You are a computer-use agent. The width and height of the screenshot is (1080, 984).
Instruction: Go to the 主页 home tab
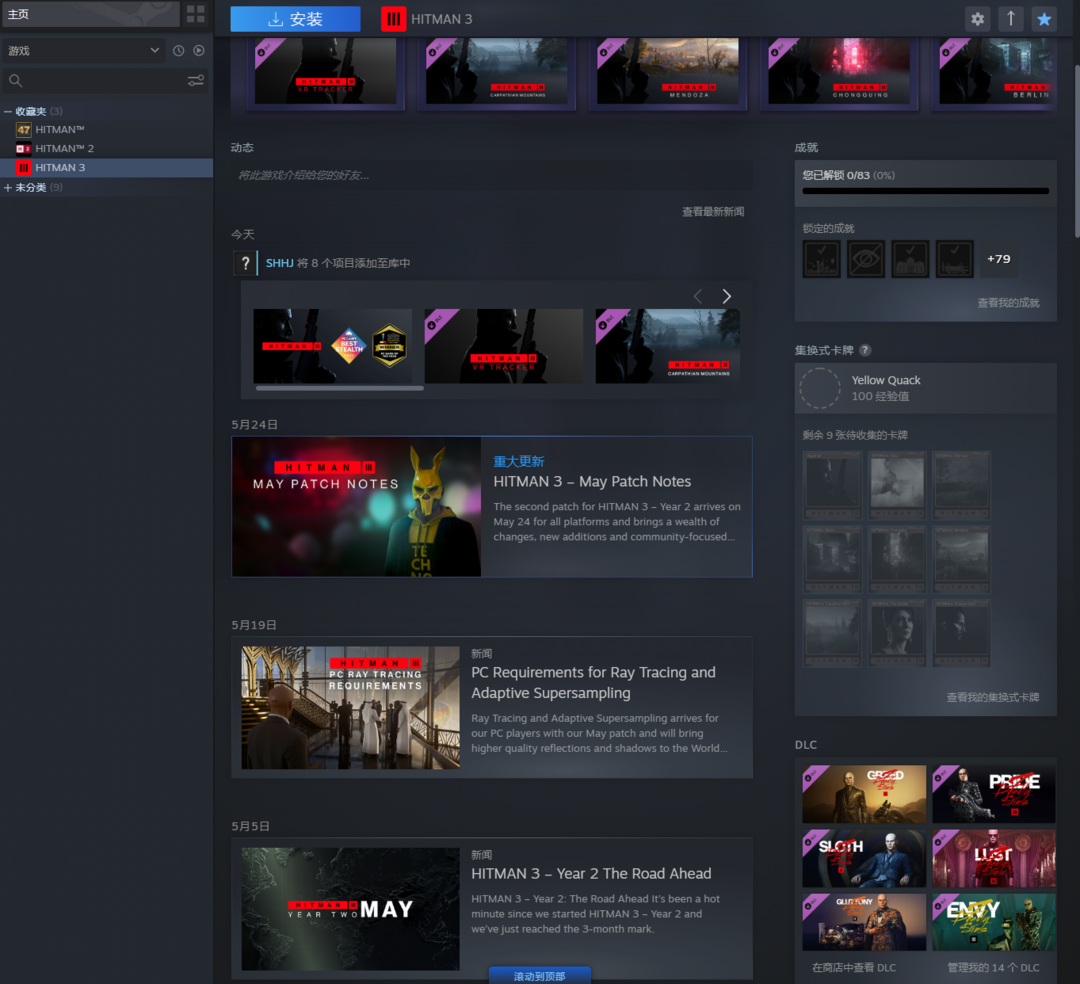click(x=90, y=14)
